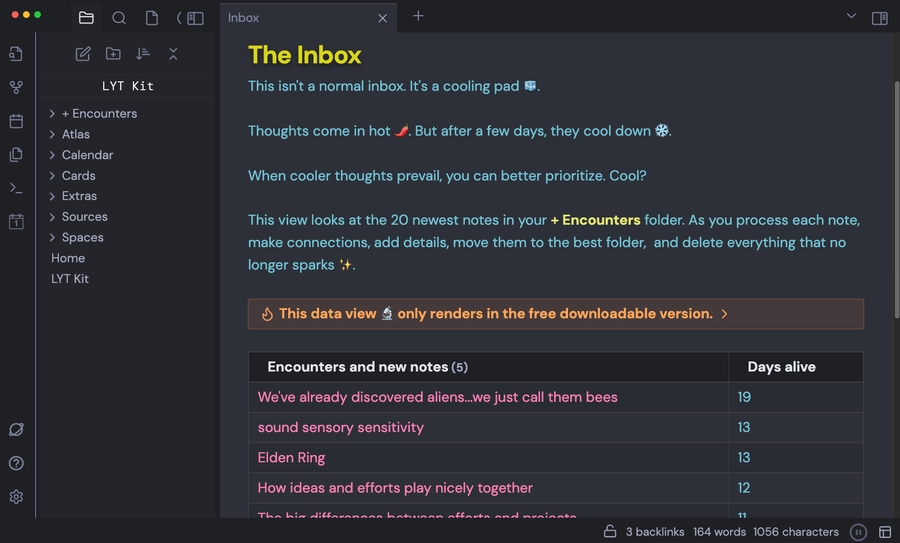
Task: Click the new note icon
Action: click(x=83, y=54)
